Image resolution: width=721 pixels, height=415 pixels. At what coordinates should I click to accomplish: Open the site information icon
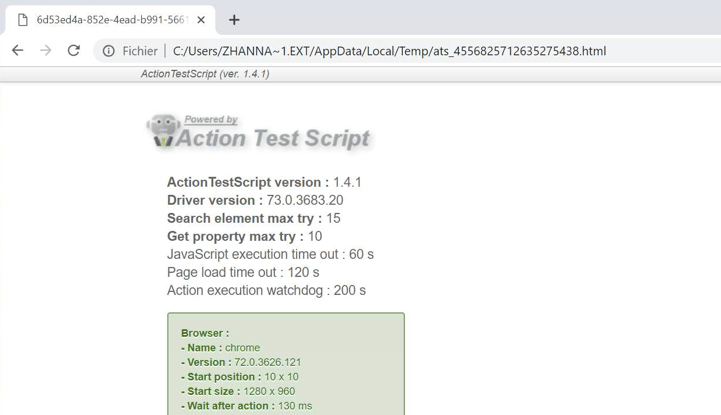108,51
